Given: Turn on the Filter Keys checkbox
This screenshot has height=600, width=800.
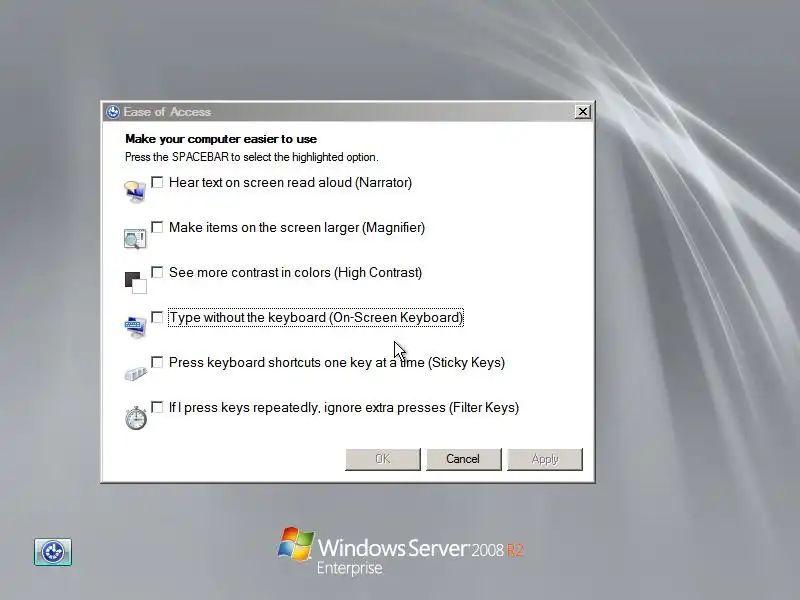Looking at the screenshot, I should [157, 407].
